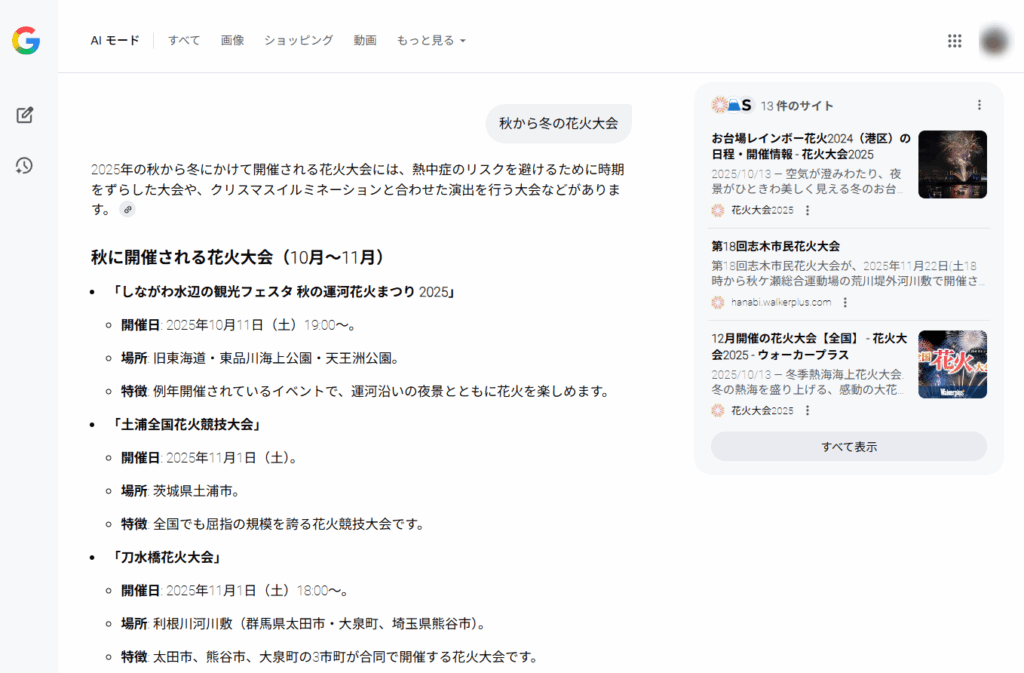Open the お台場レインボー花火2024 article link

click(810, 146)
